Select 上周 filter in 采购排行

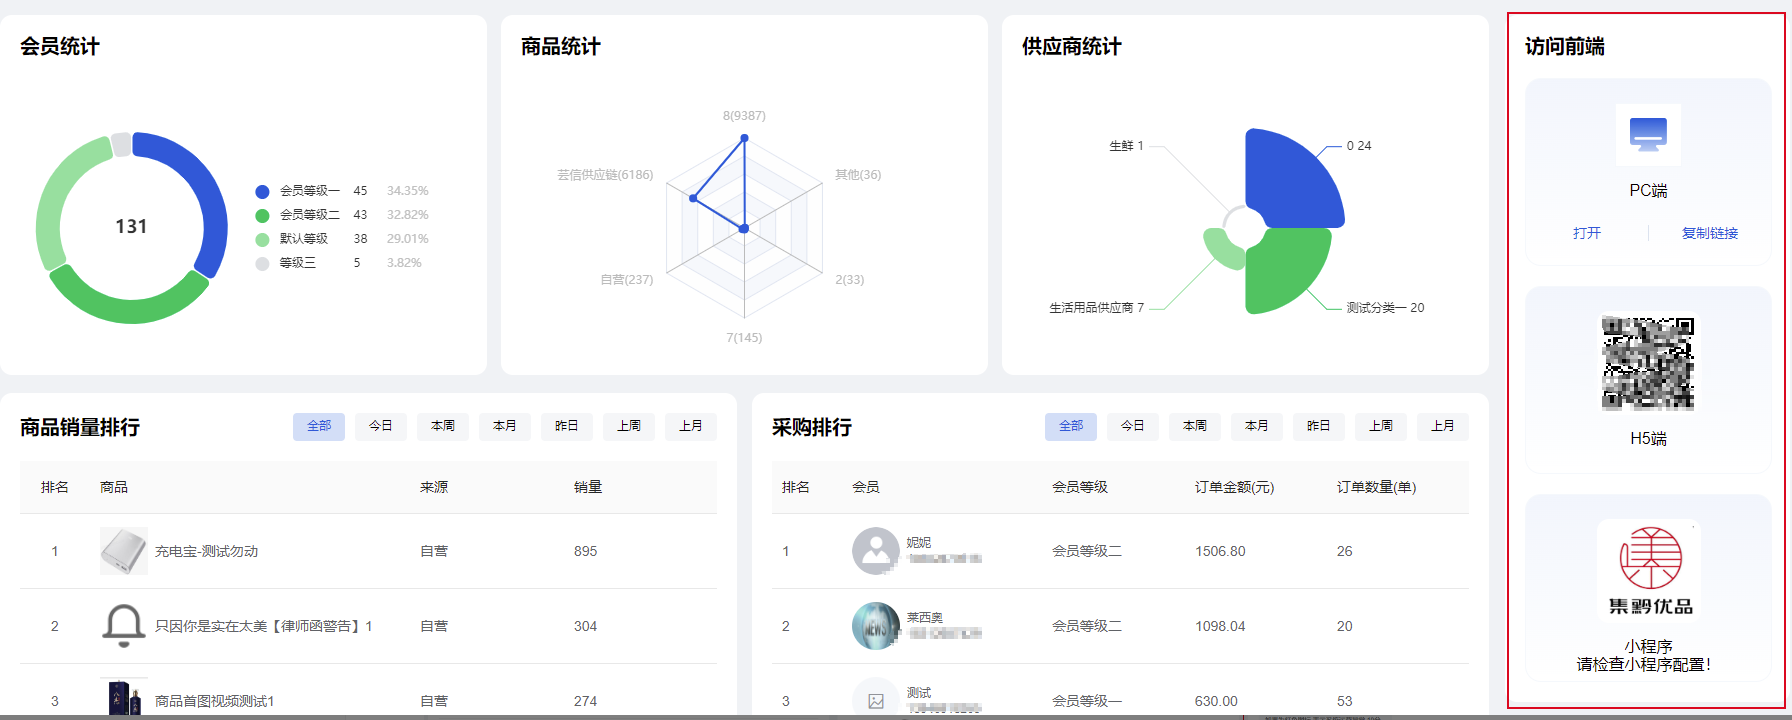point(1381,426)
